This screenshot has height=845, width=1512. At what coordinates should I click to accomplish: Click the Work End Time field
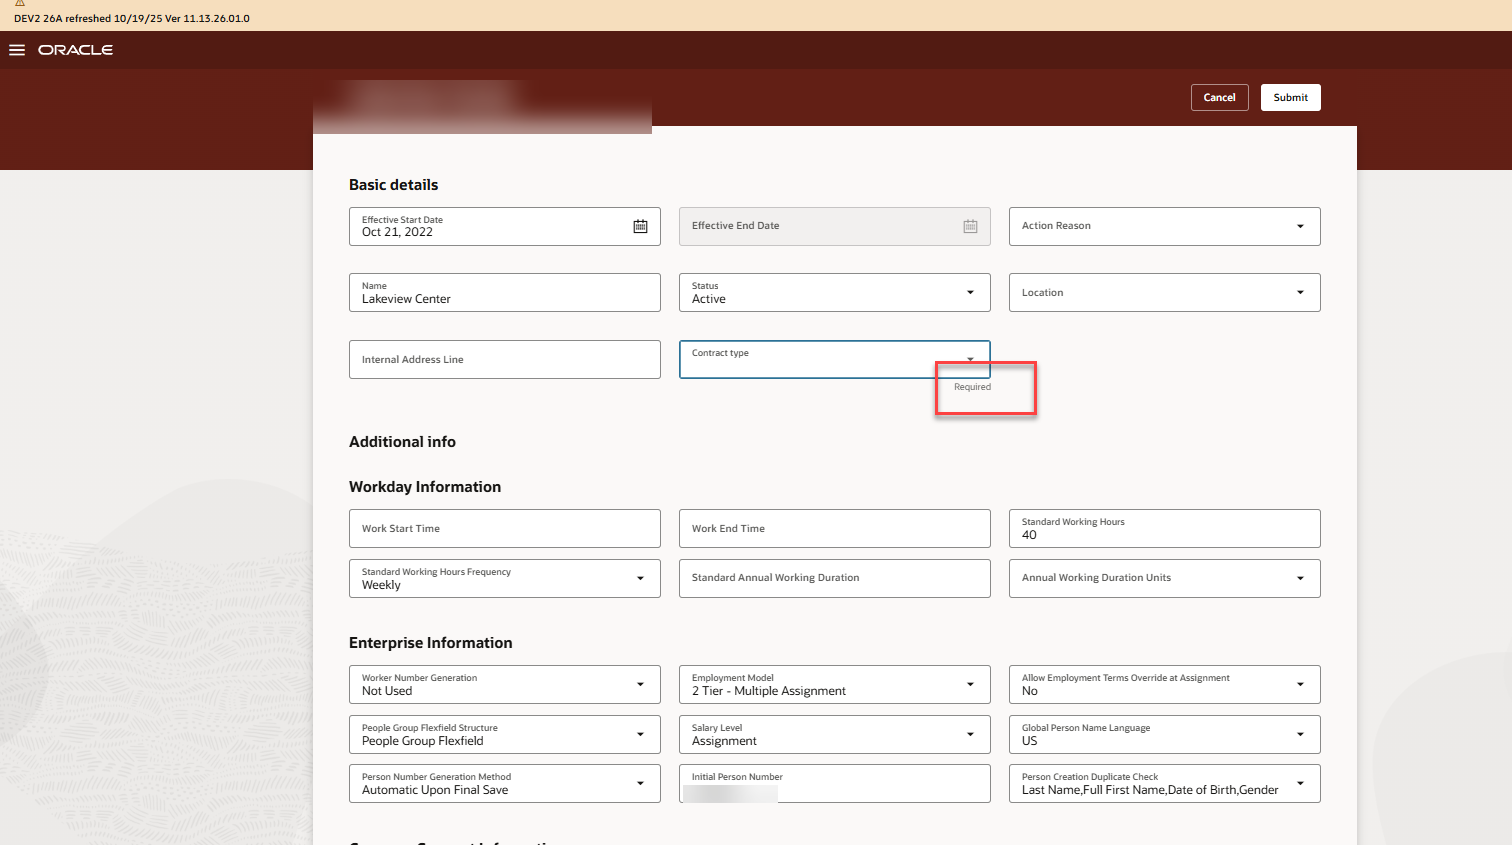[835, 528]
